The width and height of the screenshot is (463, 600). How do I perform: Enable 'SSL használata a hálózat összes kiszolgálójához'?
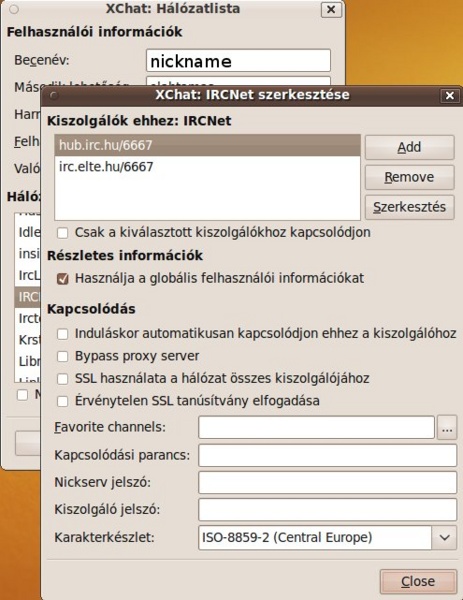pos(62,379)
